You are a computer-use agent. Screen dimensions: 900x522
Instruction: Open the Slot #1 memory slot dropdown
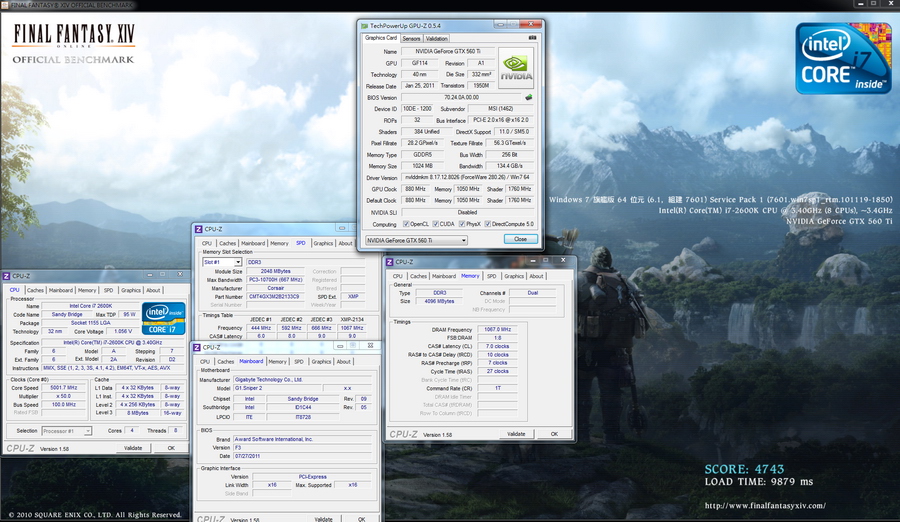point(222,262)
